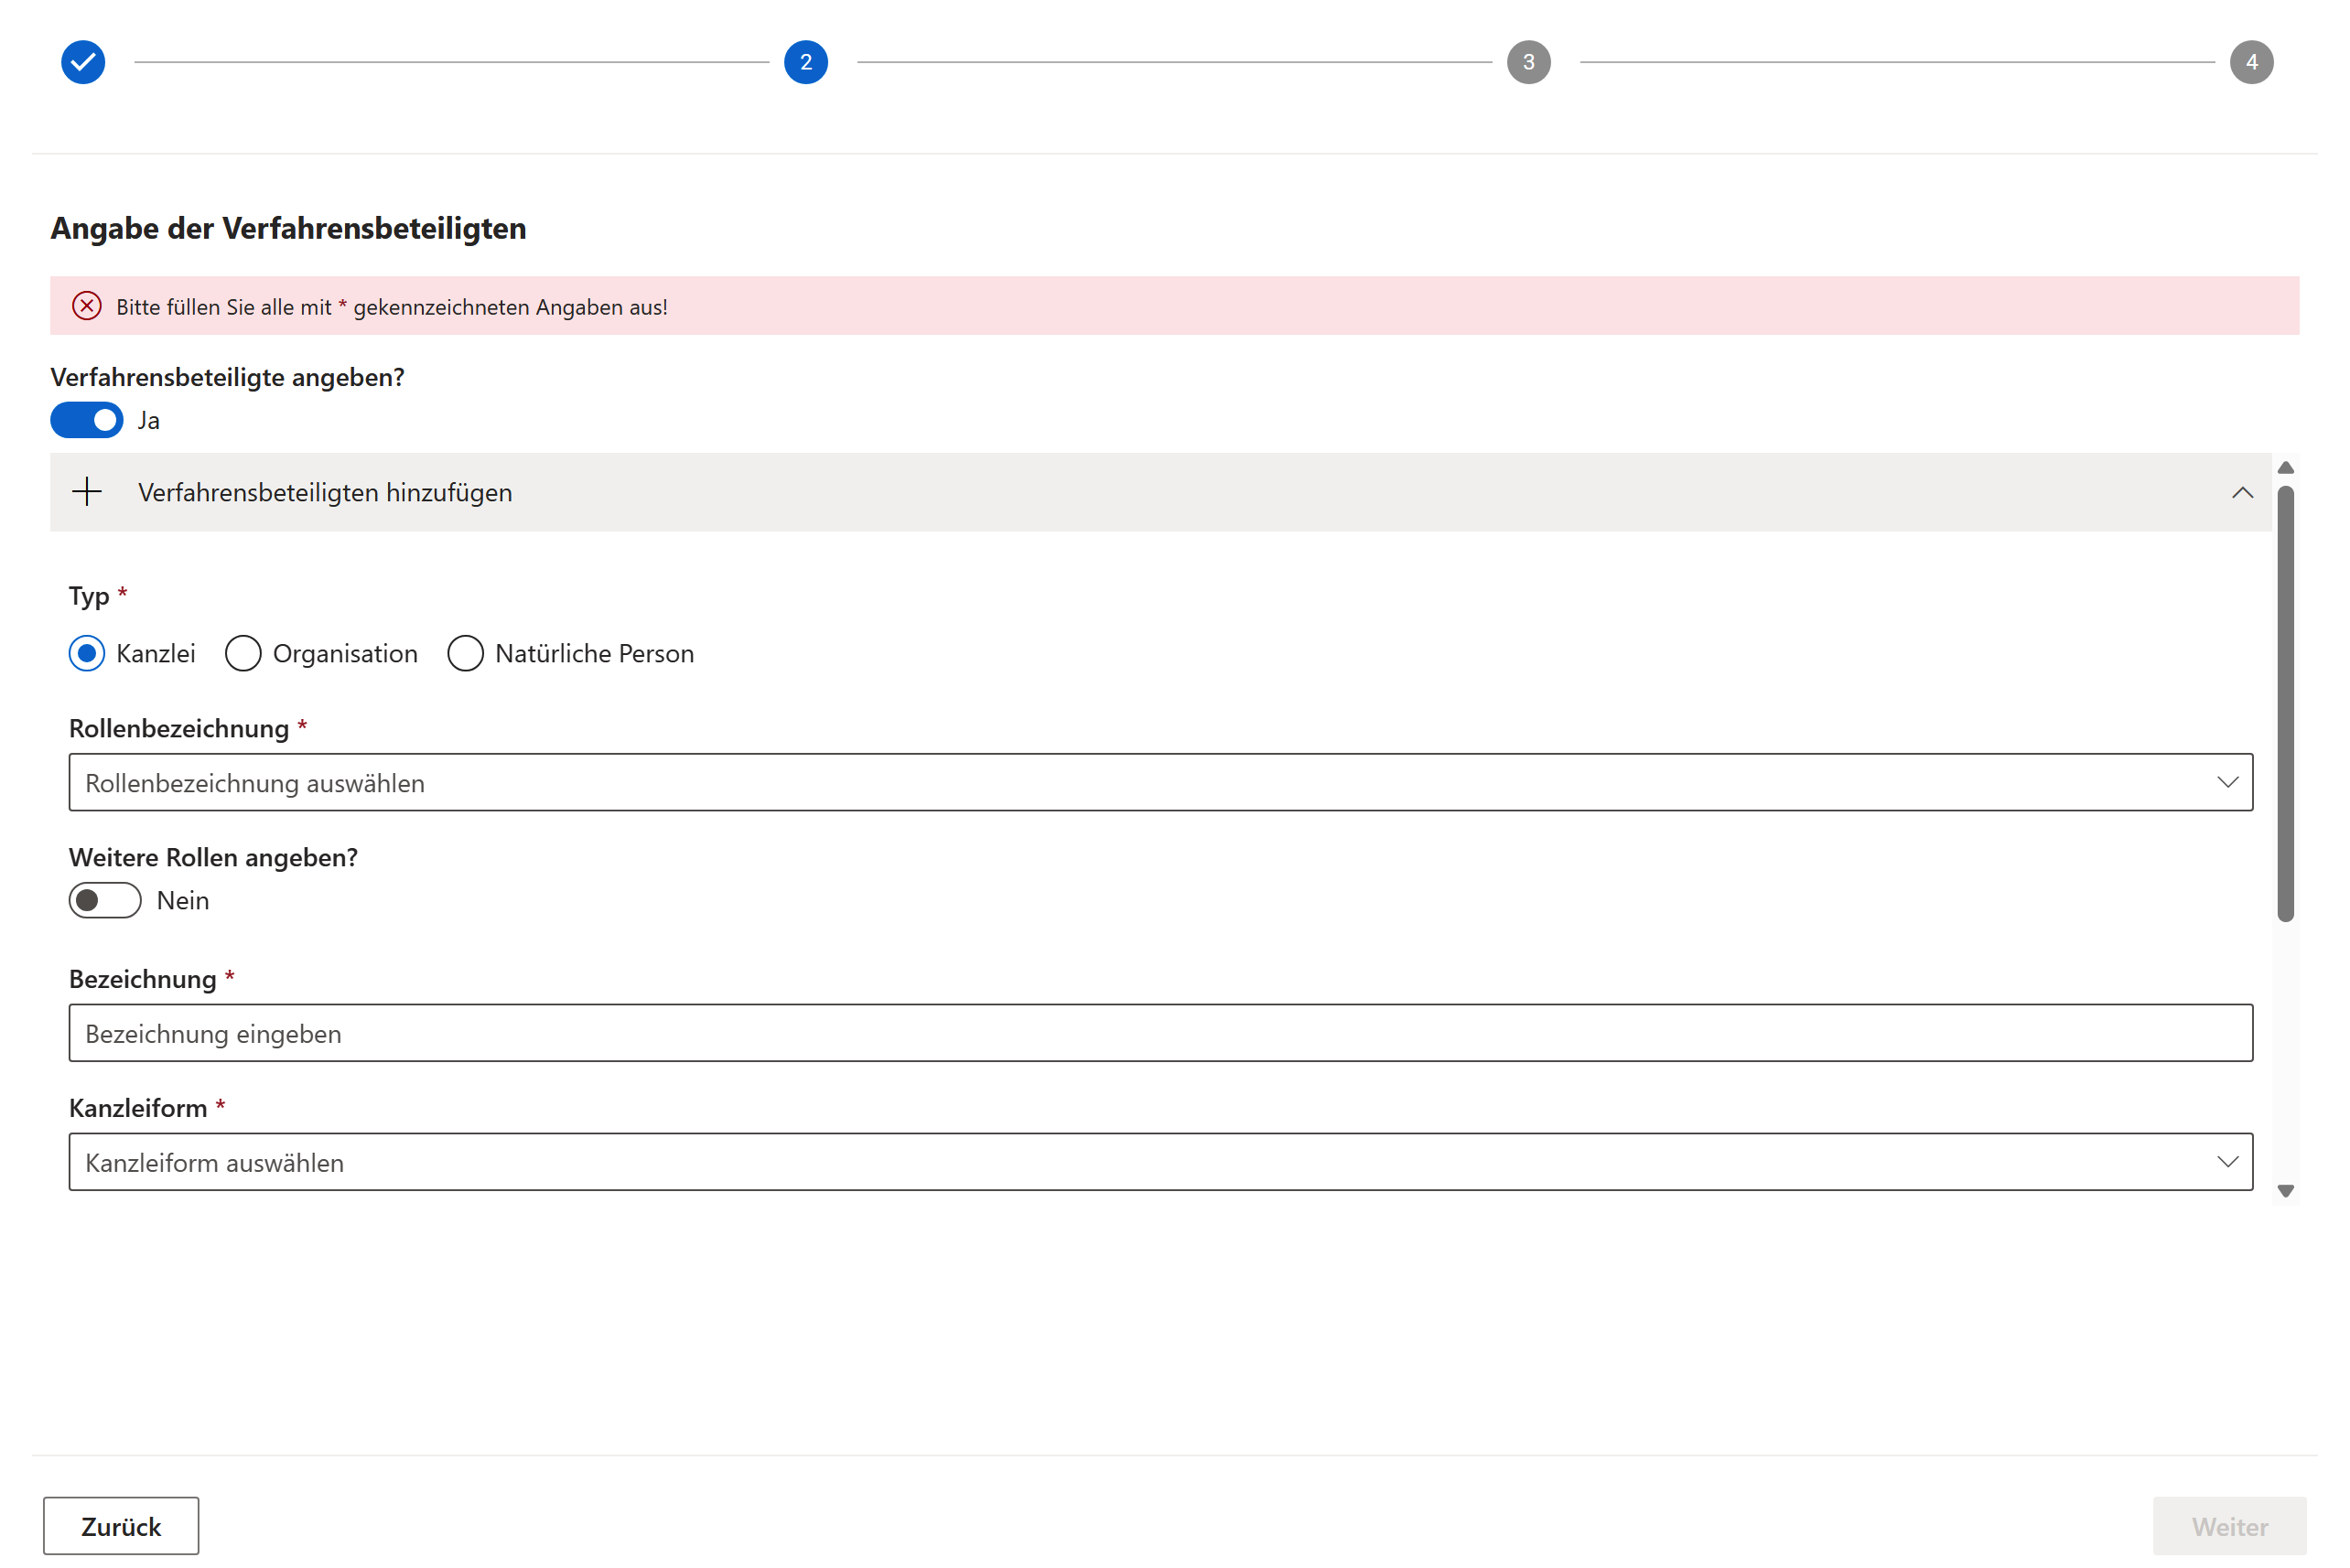Click the scrollbar up arrow
Image resolution: width=2350 pixels, height=1568 pixels.
tap(2285, 468)
